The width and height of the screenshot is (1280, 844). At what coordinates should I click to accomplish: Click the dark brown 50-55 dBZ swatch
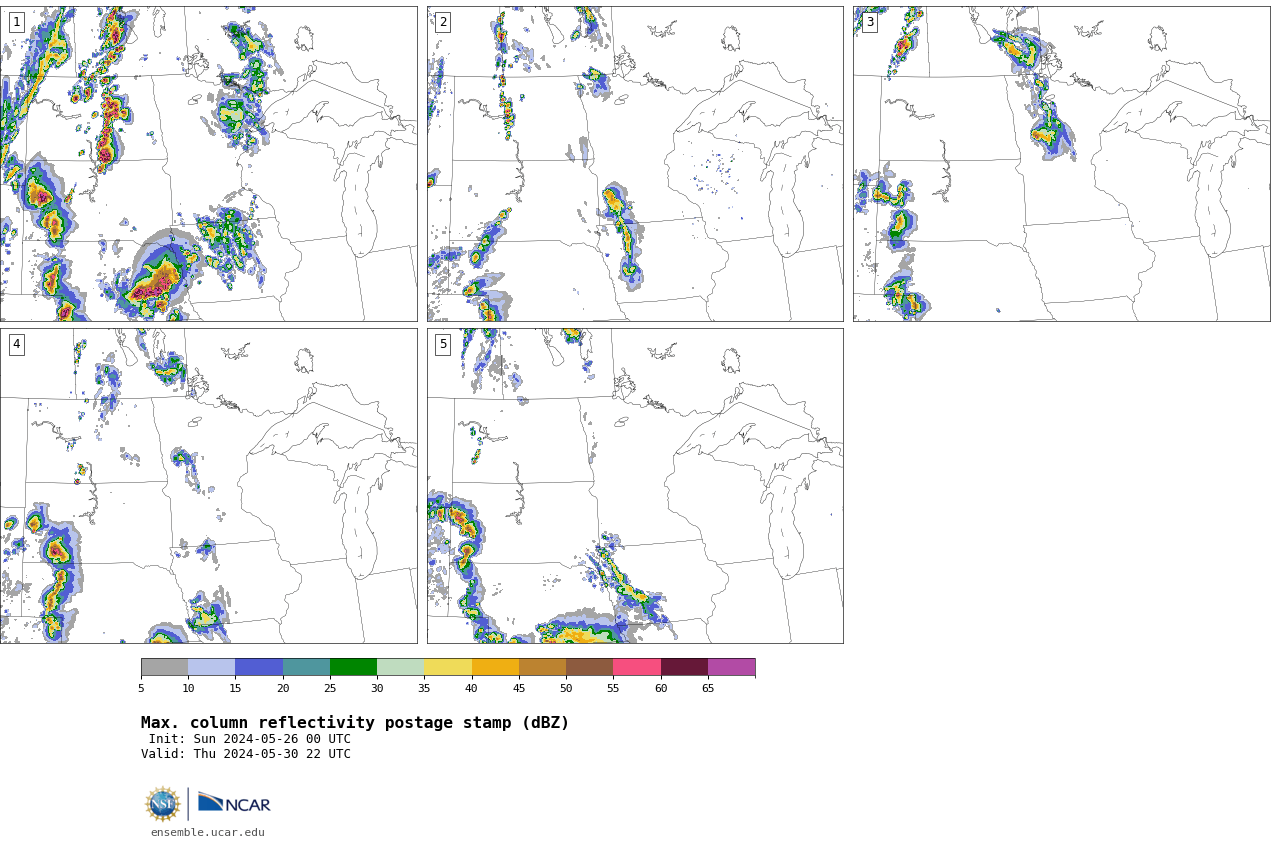click(590, 667)
